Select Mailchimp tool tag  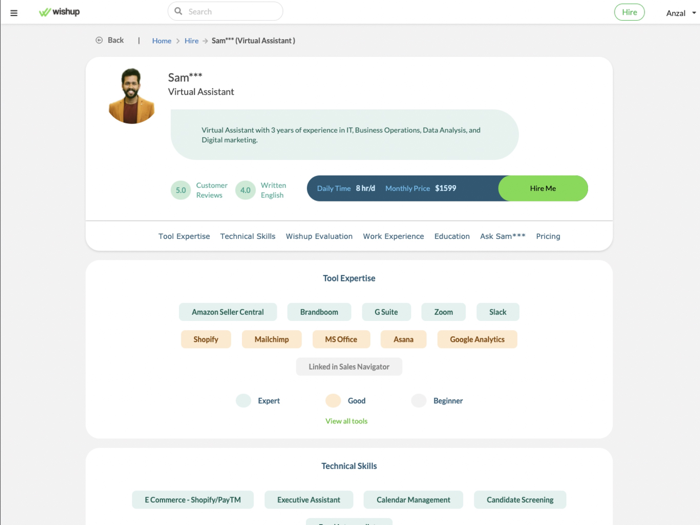pyautogui.click(x=271, y=339)
